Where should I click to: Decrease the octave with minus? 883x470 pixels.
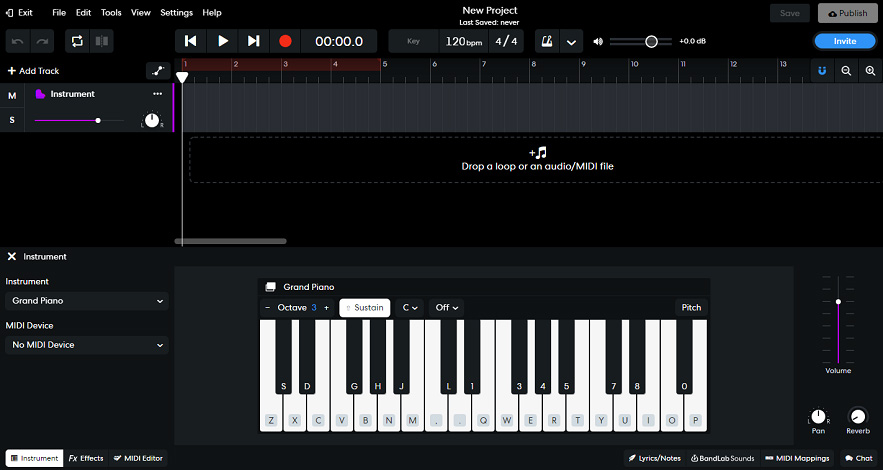click(267, 307)
